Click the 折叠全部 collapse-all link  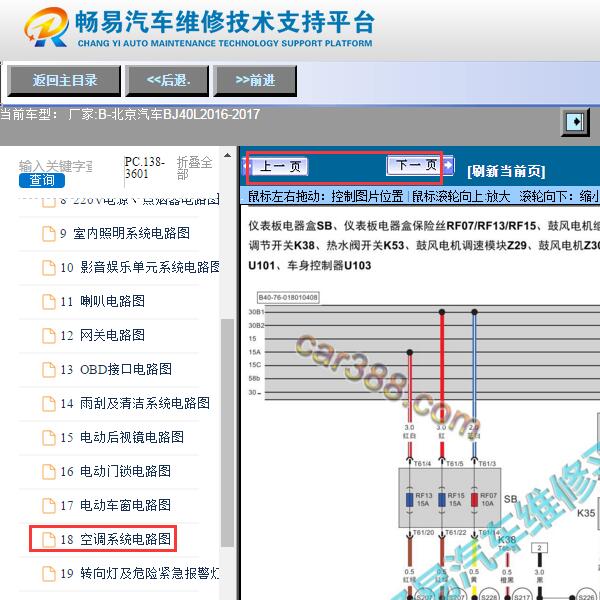[x=194, y=168]
